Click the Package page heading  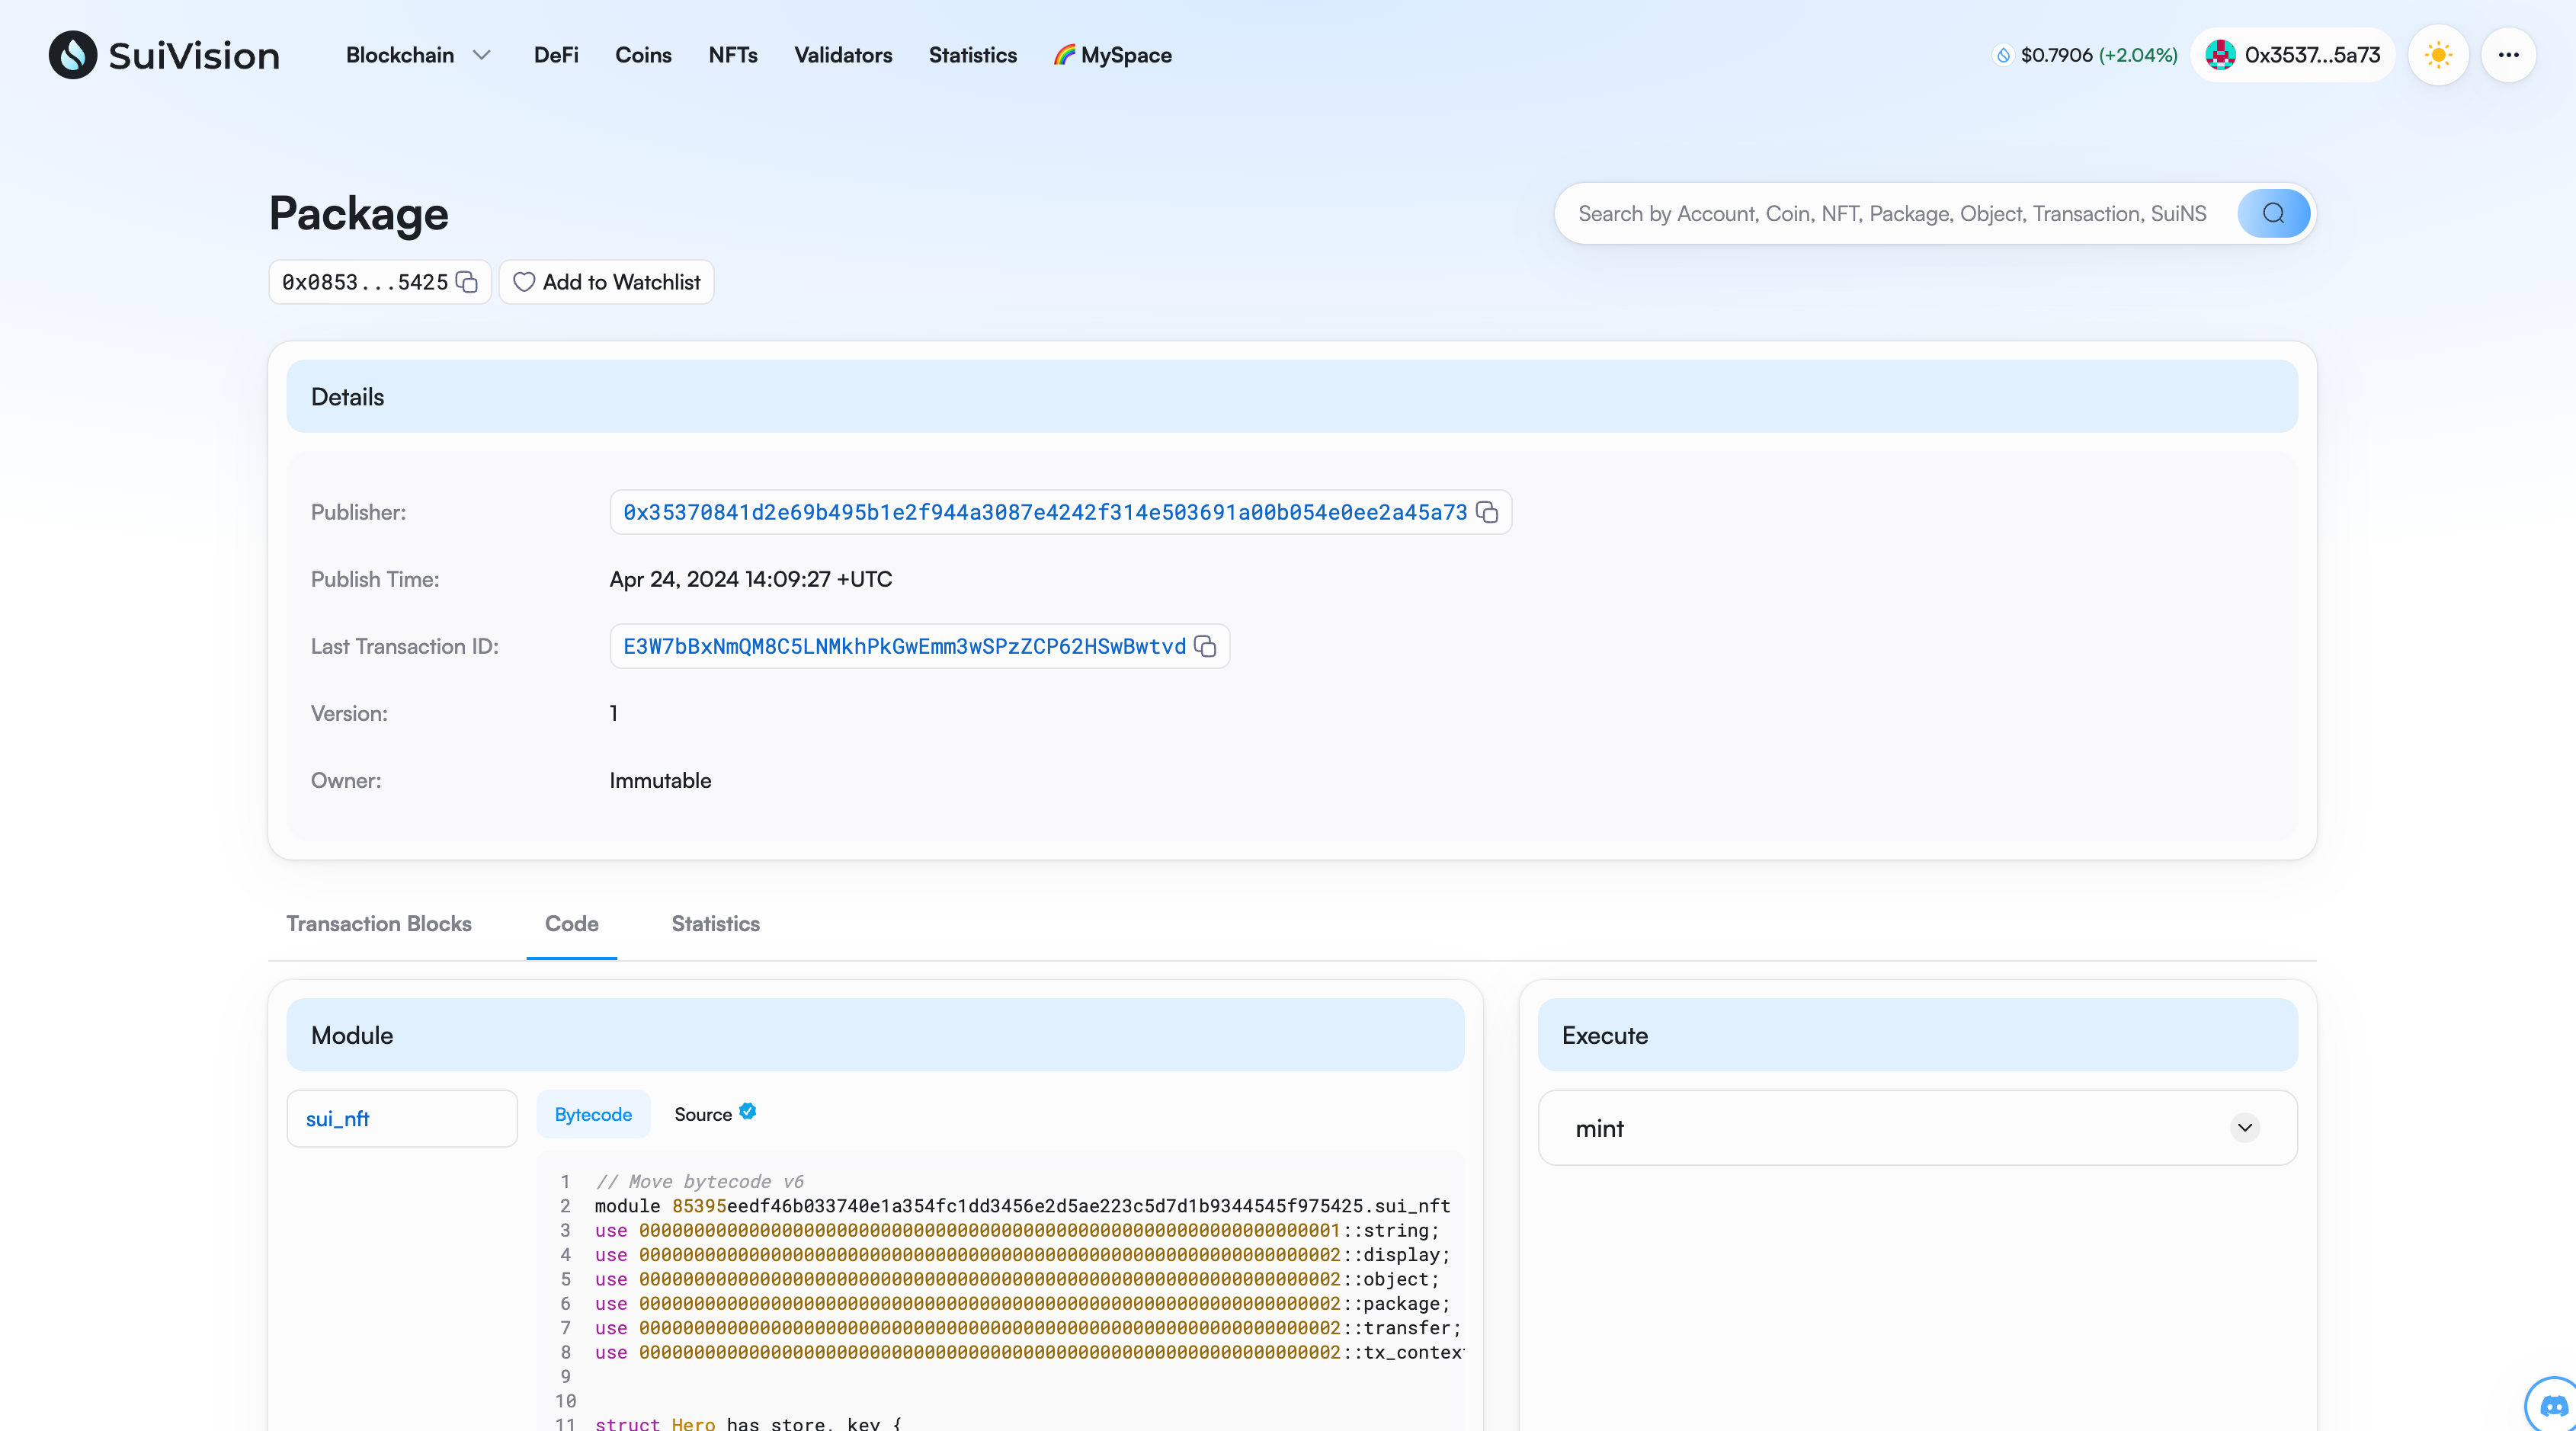[x=358, y=214]
